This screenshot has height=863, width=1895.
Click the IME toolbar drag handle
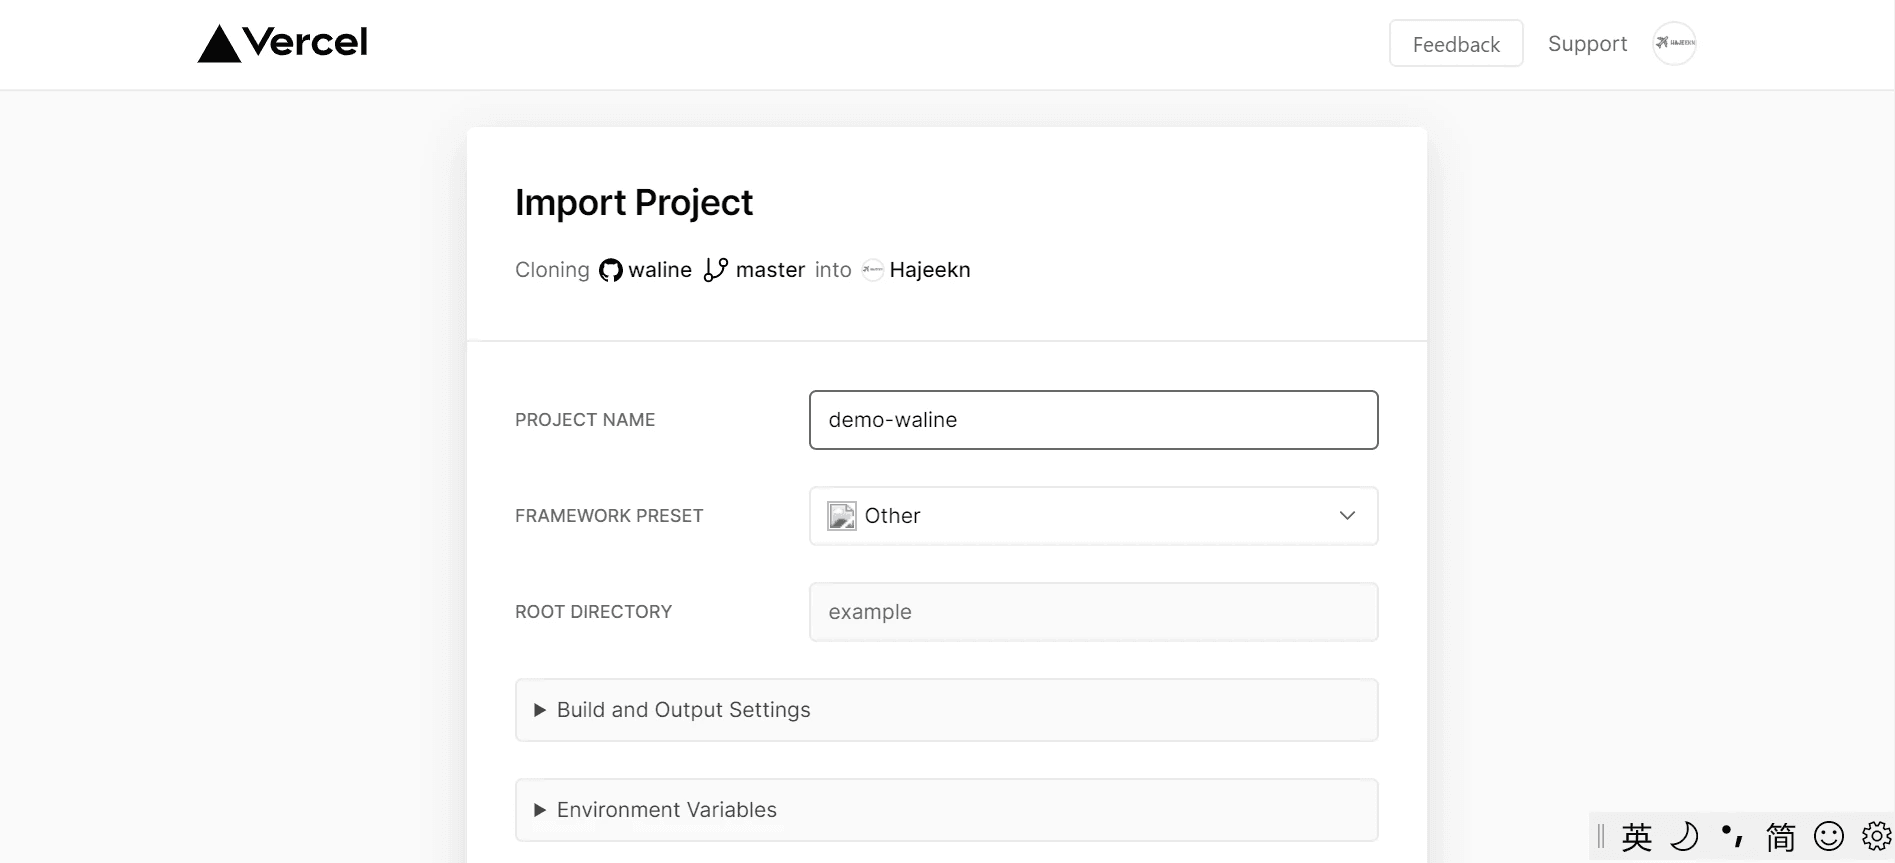click(x=1601, y=836)
